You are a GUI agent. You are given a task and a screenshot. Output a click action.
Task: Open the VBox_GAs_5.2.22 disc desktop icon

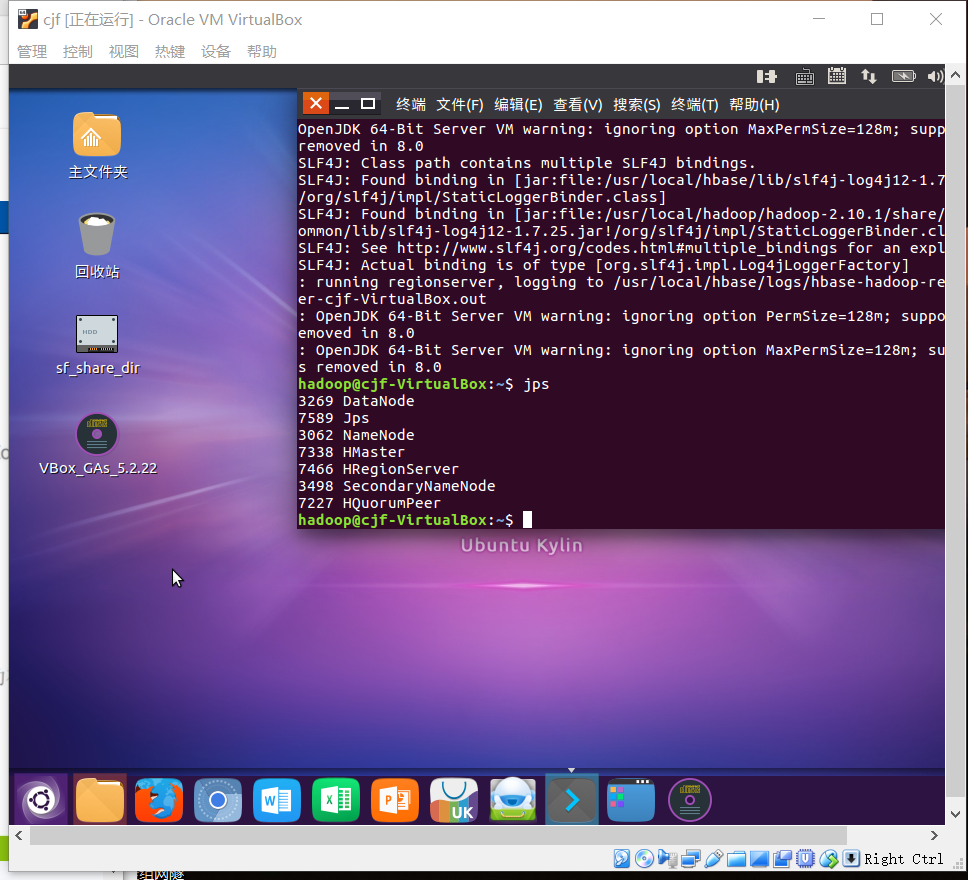97,434
